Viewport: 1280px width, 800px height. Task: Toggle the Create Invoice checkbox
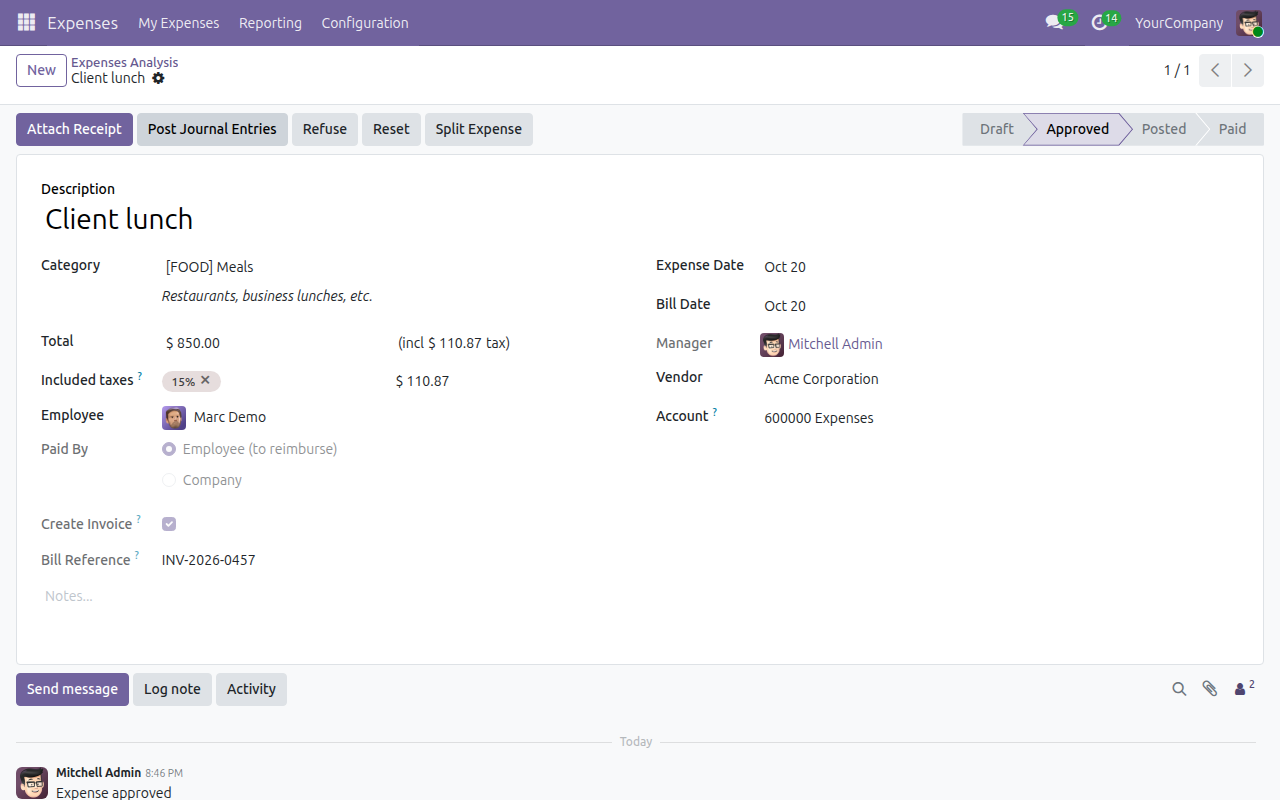[169, 524]
